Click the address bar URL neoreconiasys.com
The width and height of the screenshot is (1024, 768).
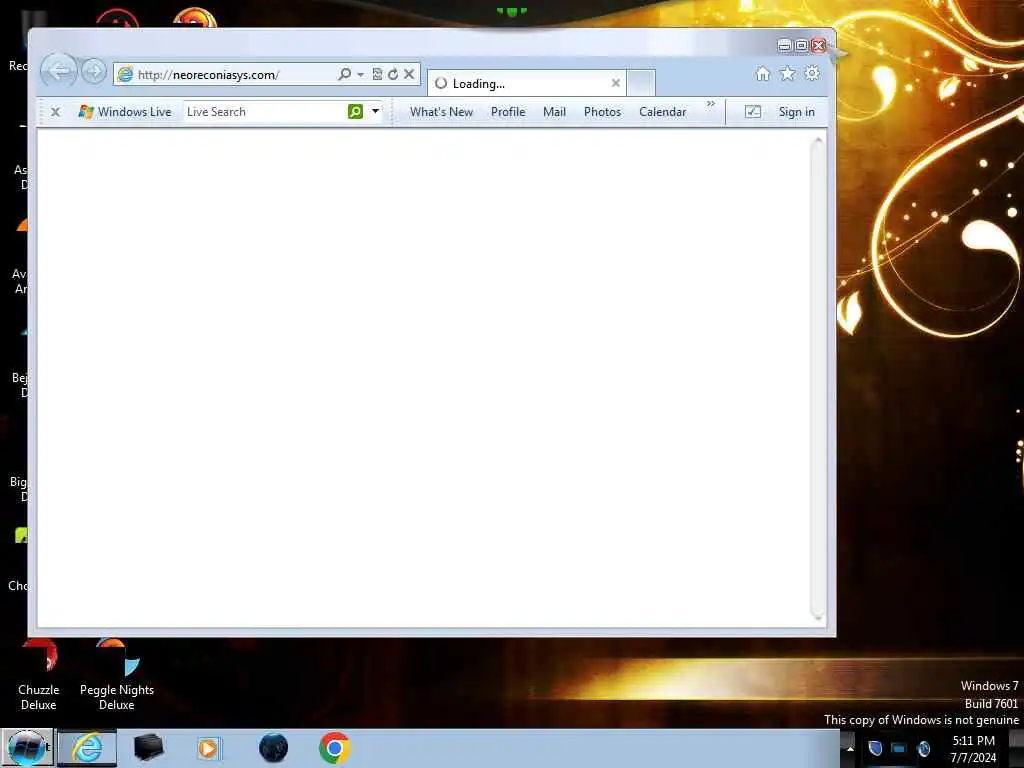(x=208, y=75)
